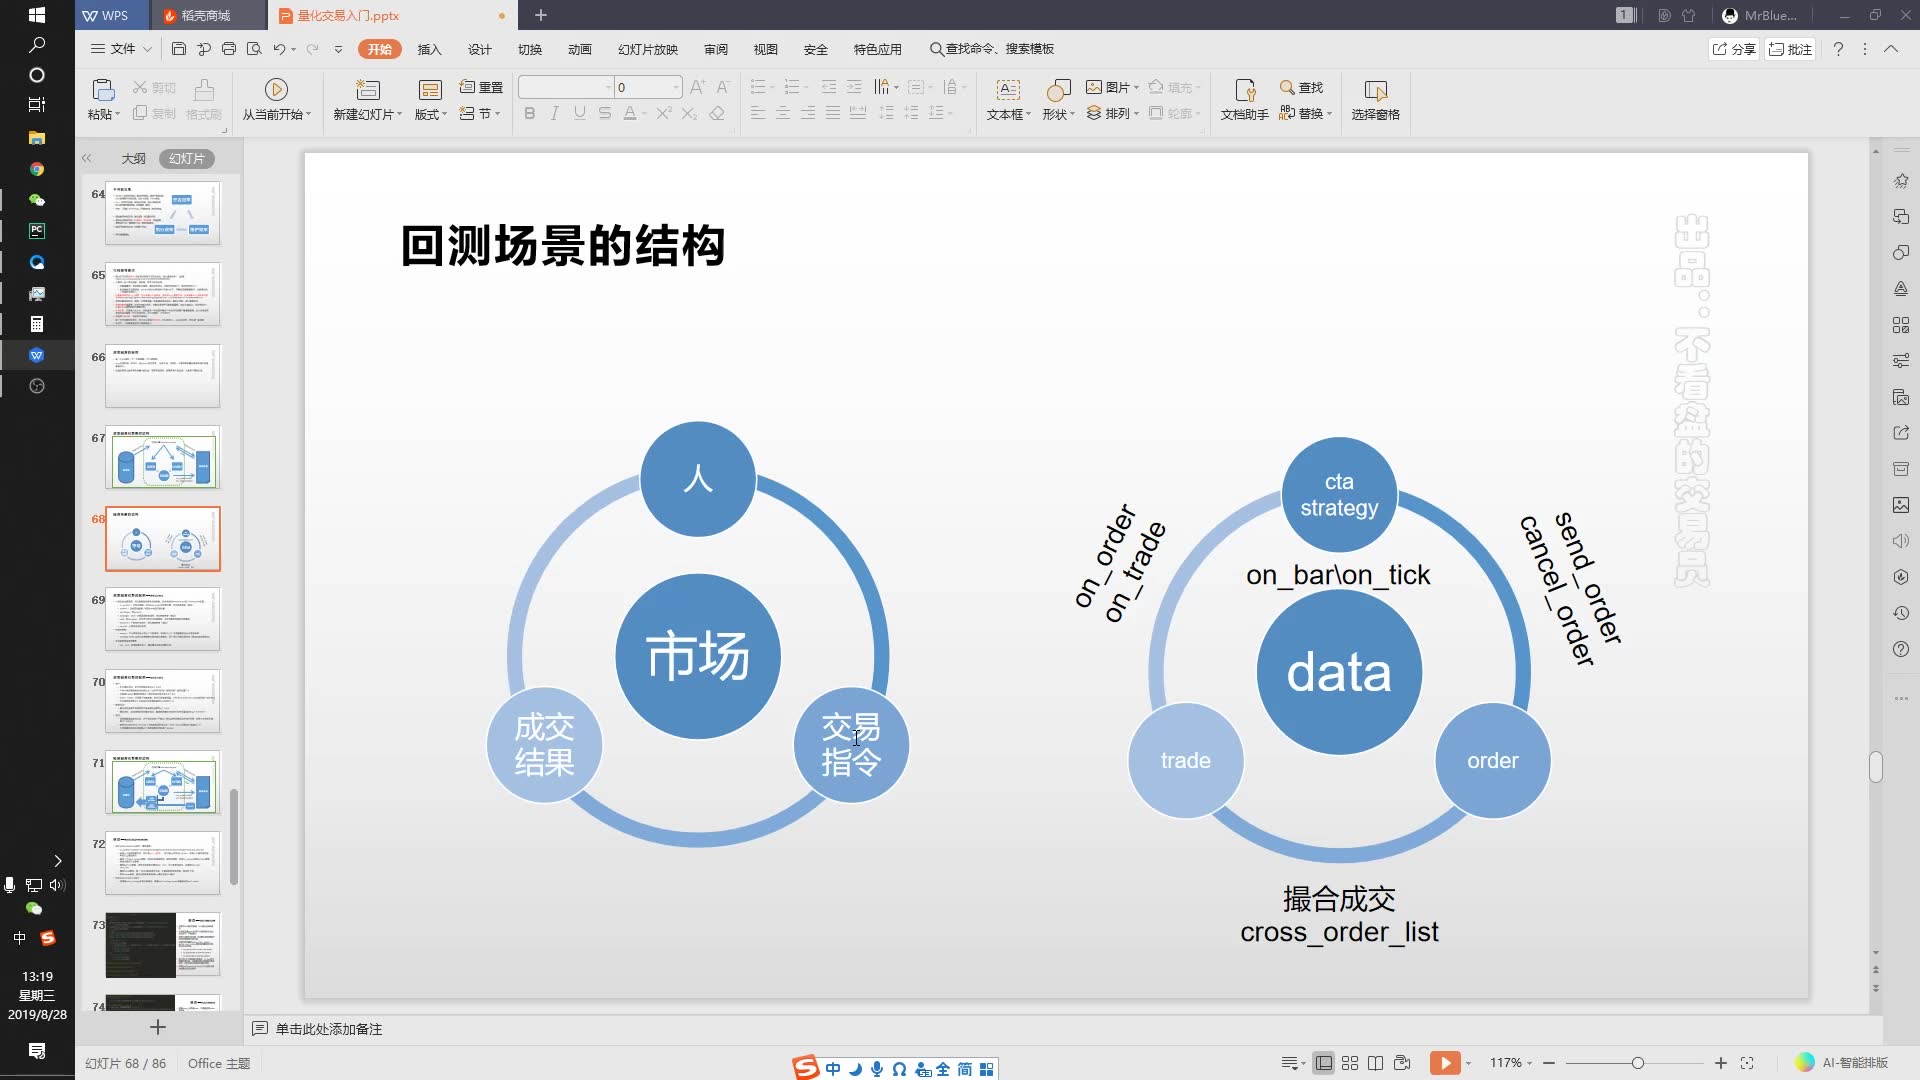Click the 文档助手 icon
The image size is (1920, 1080).
(x=1244, y=99)
